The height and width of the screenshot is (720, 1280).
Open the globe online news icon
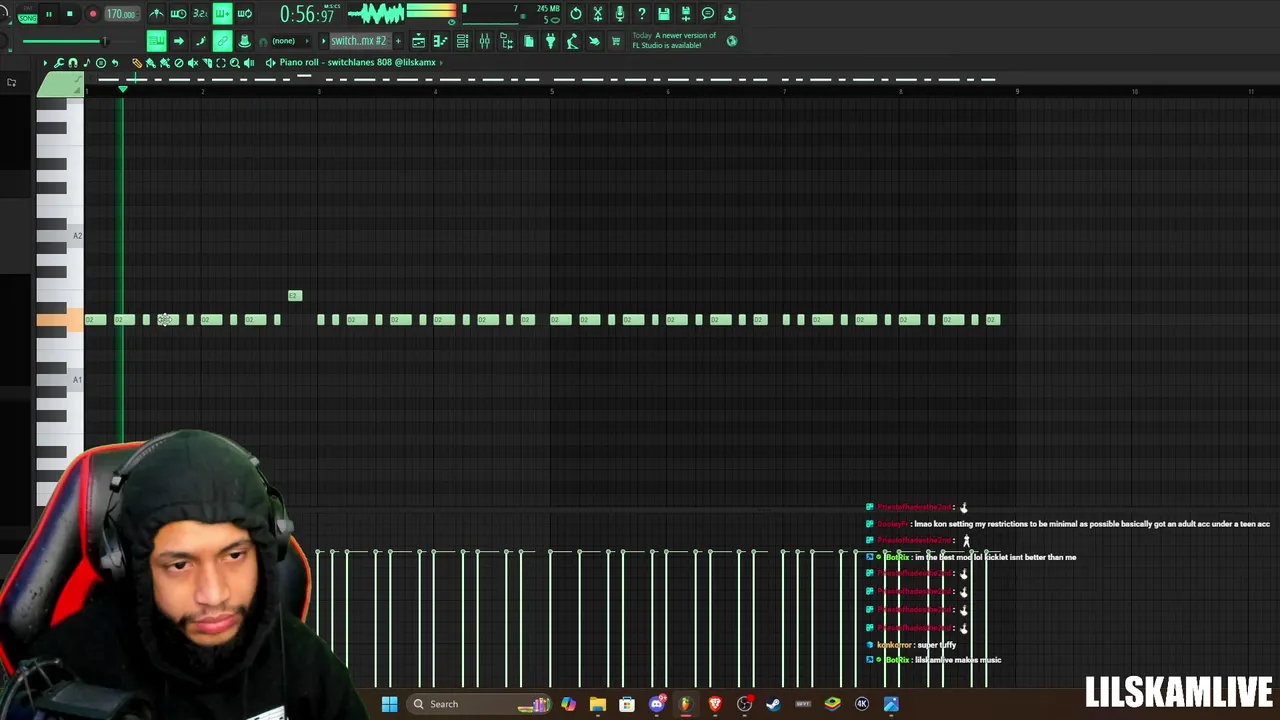(732, 41)
